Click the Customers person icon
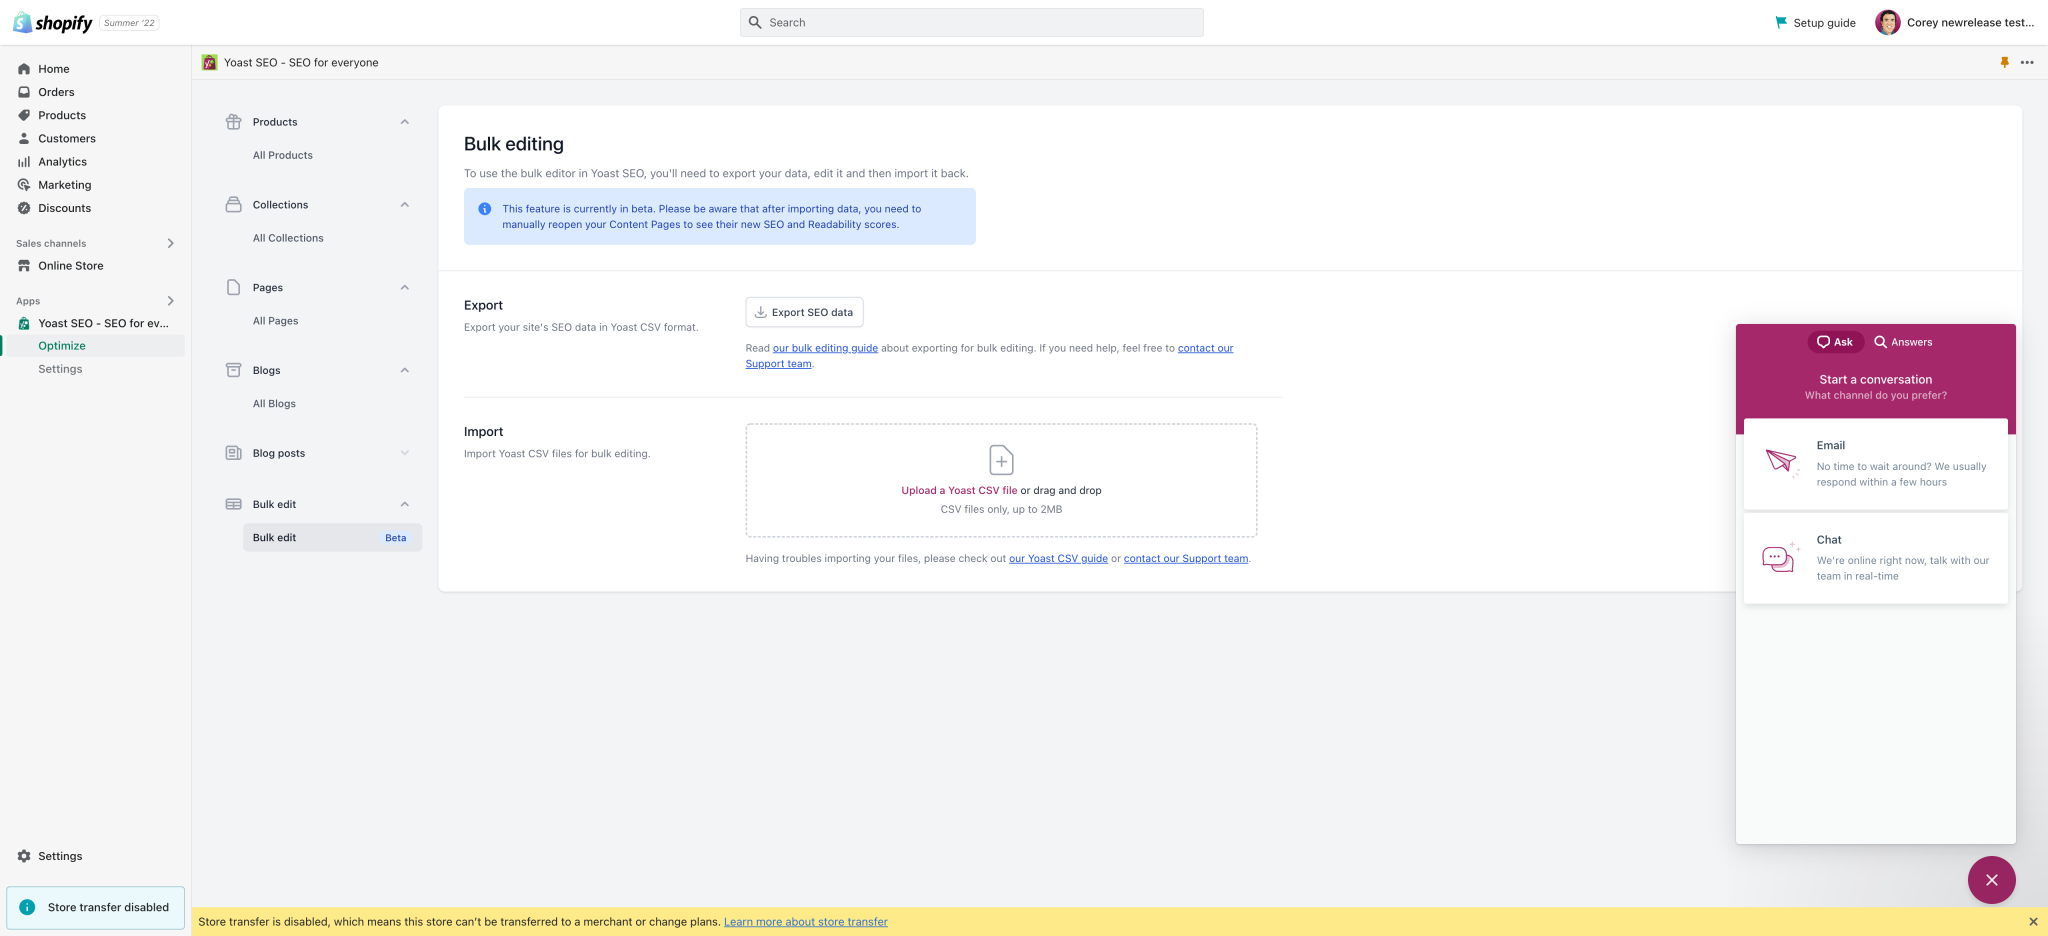This screenshot has height=936, width=2048. click(24, 138)
